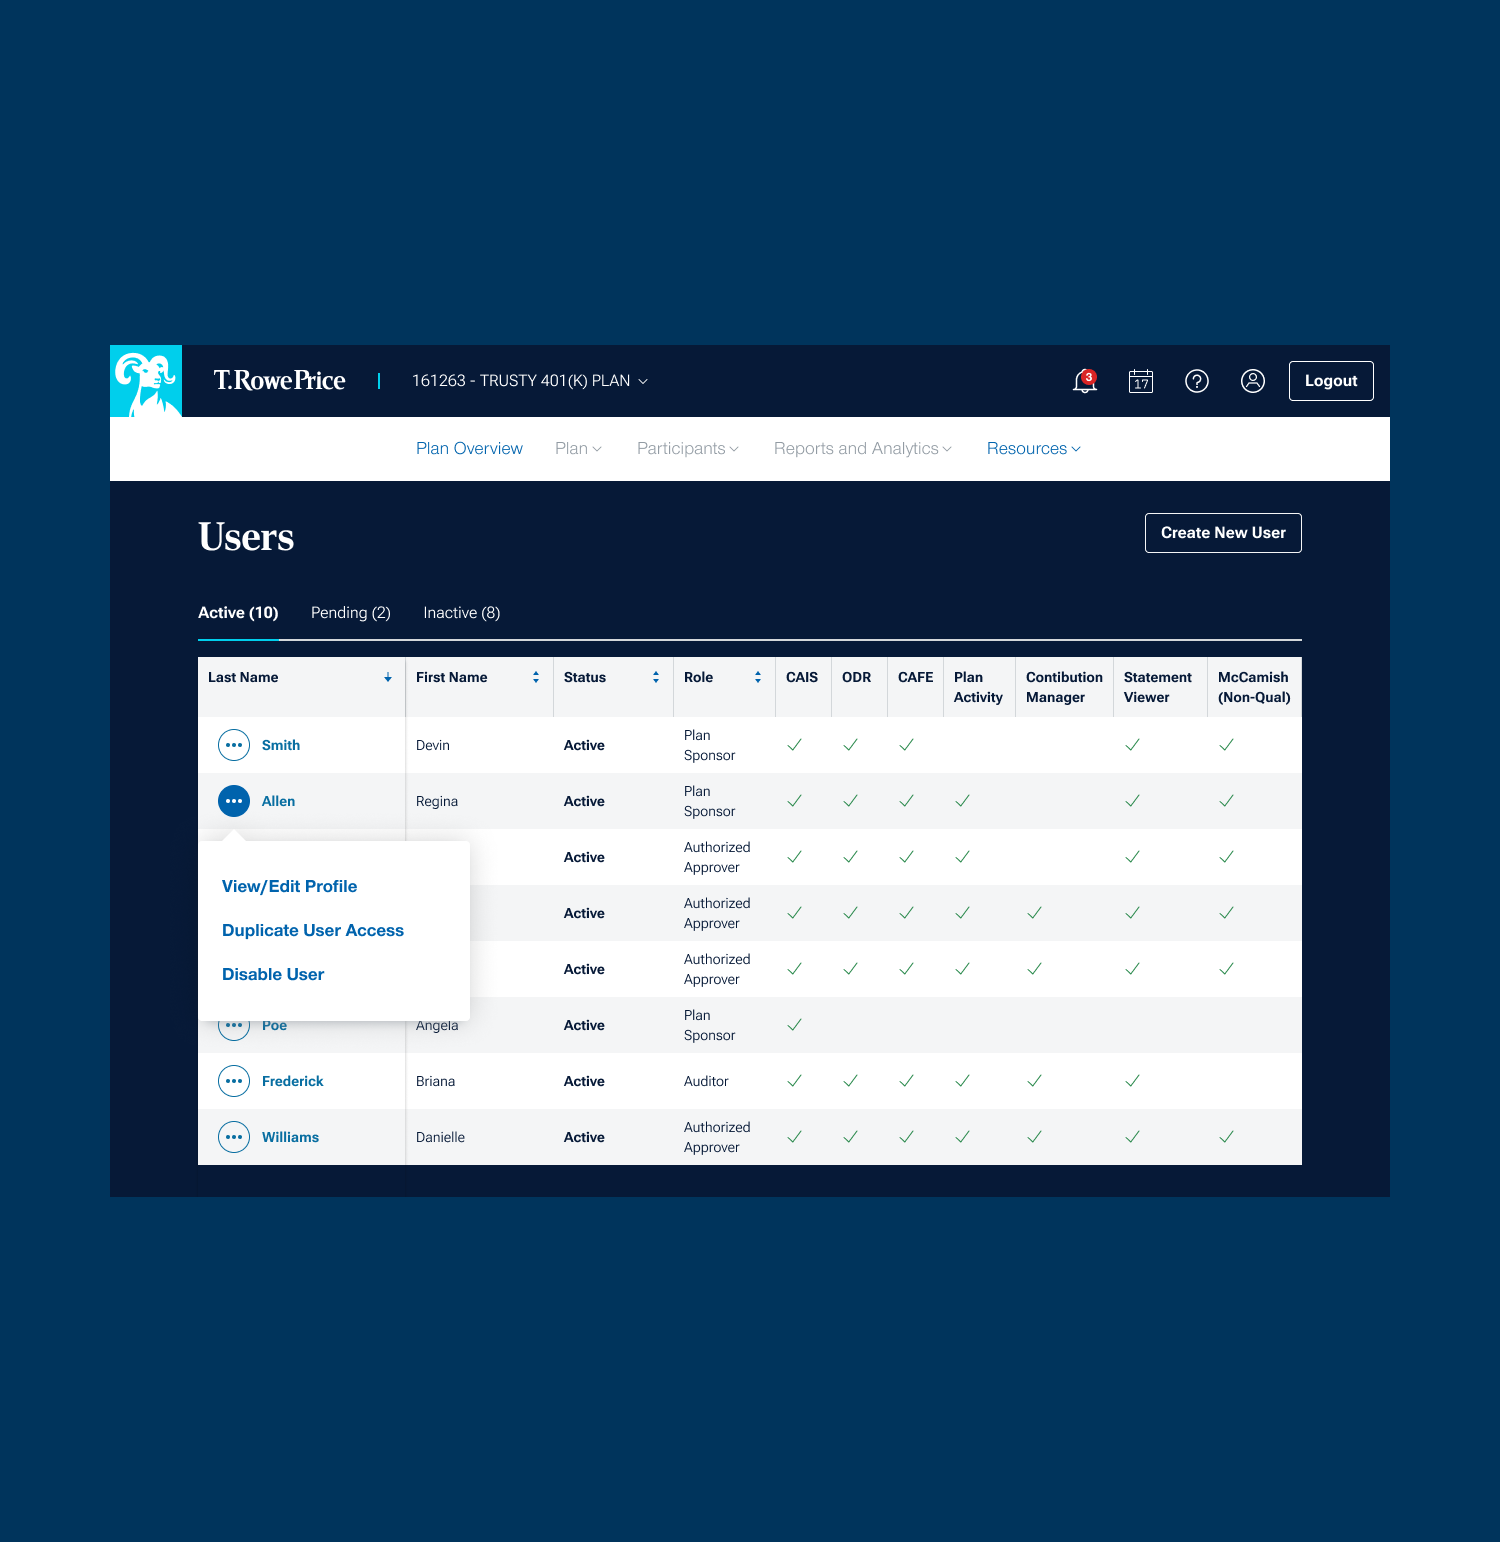Viewport: 1500px width, 1542px height.
Task: Expand the TRUSTY 401(K) PLAN selector
Action: point(530,381)
